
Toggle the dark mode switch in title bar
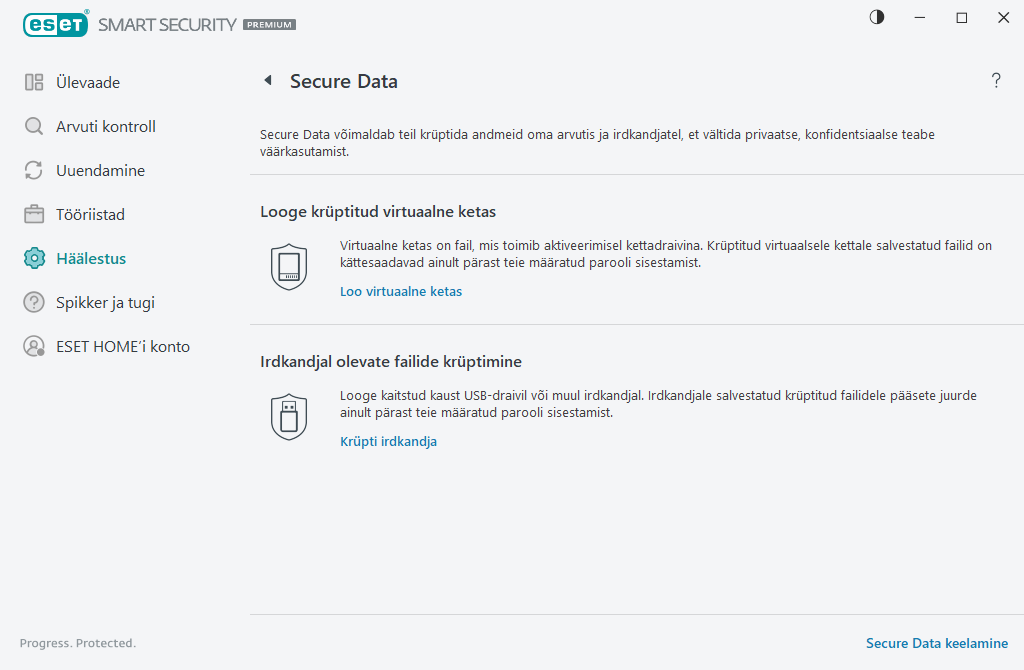[876, 17]
